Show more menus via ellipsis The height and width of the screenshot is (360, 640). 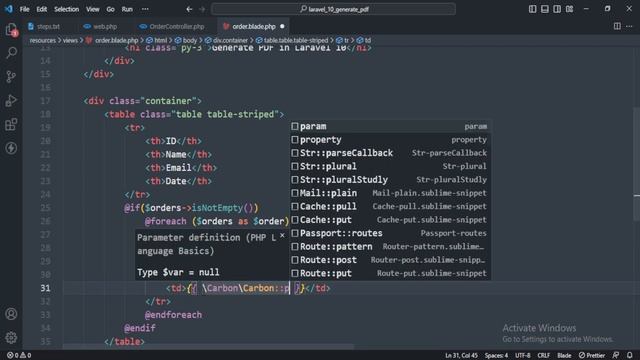point(145,9)
